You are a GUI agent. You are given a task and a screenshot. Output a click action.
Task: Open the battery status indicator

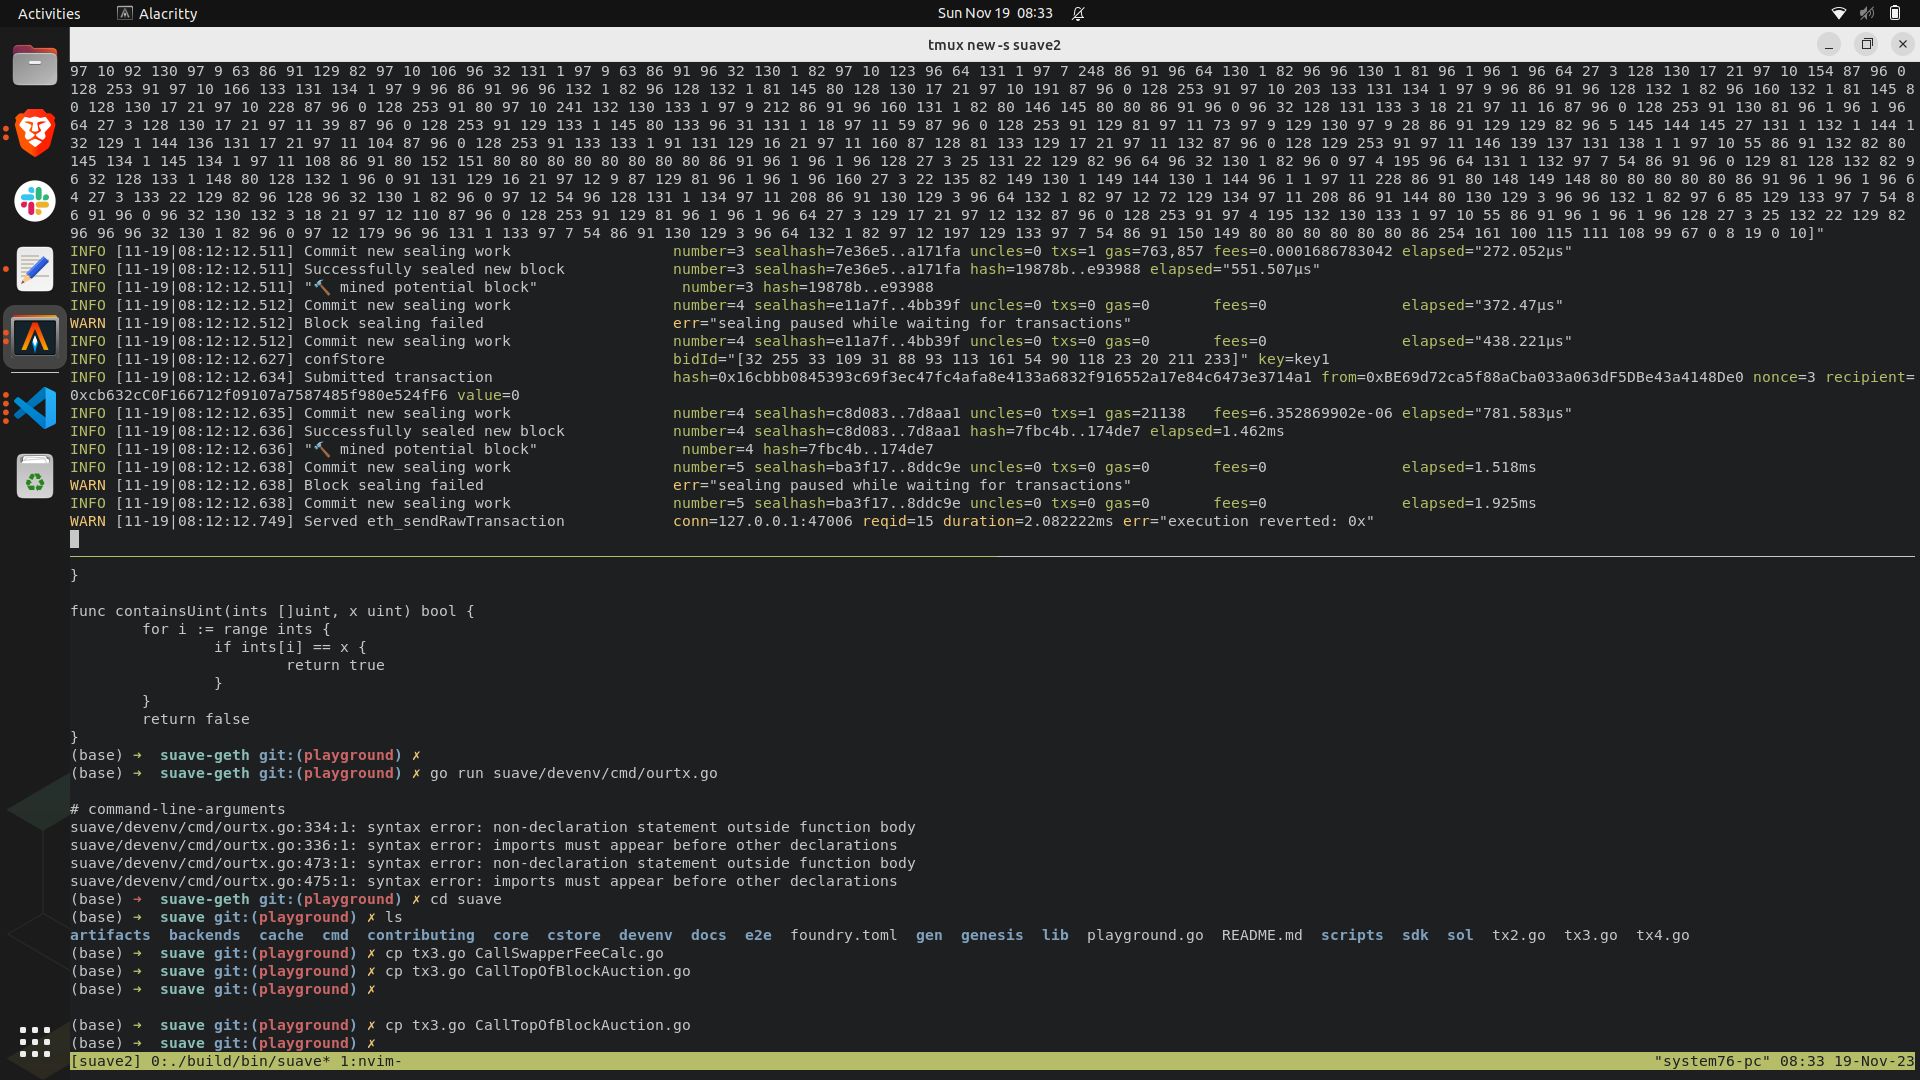tap(1894, 13)
